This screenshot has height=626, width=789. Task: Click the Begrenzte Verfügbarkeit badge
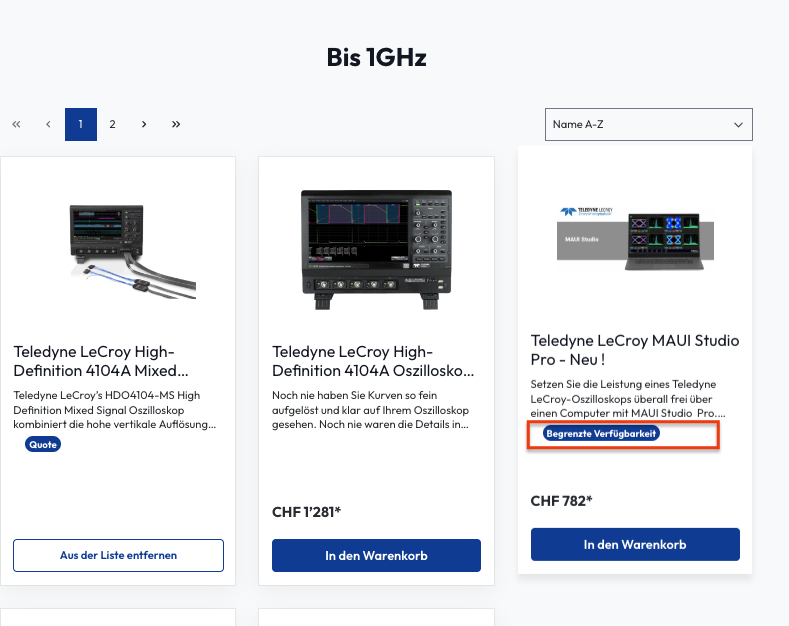(x=601, y=433)
